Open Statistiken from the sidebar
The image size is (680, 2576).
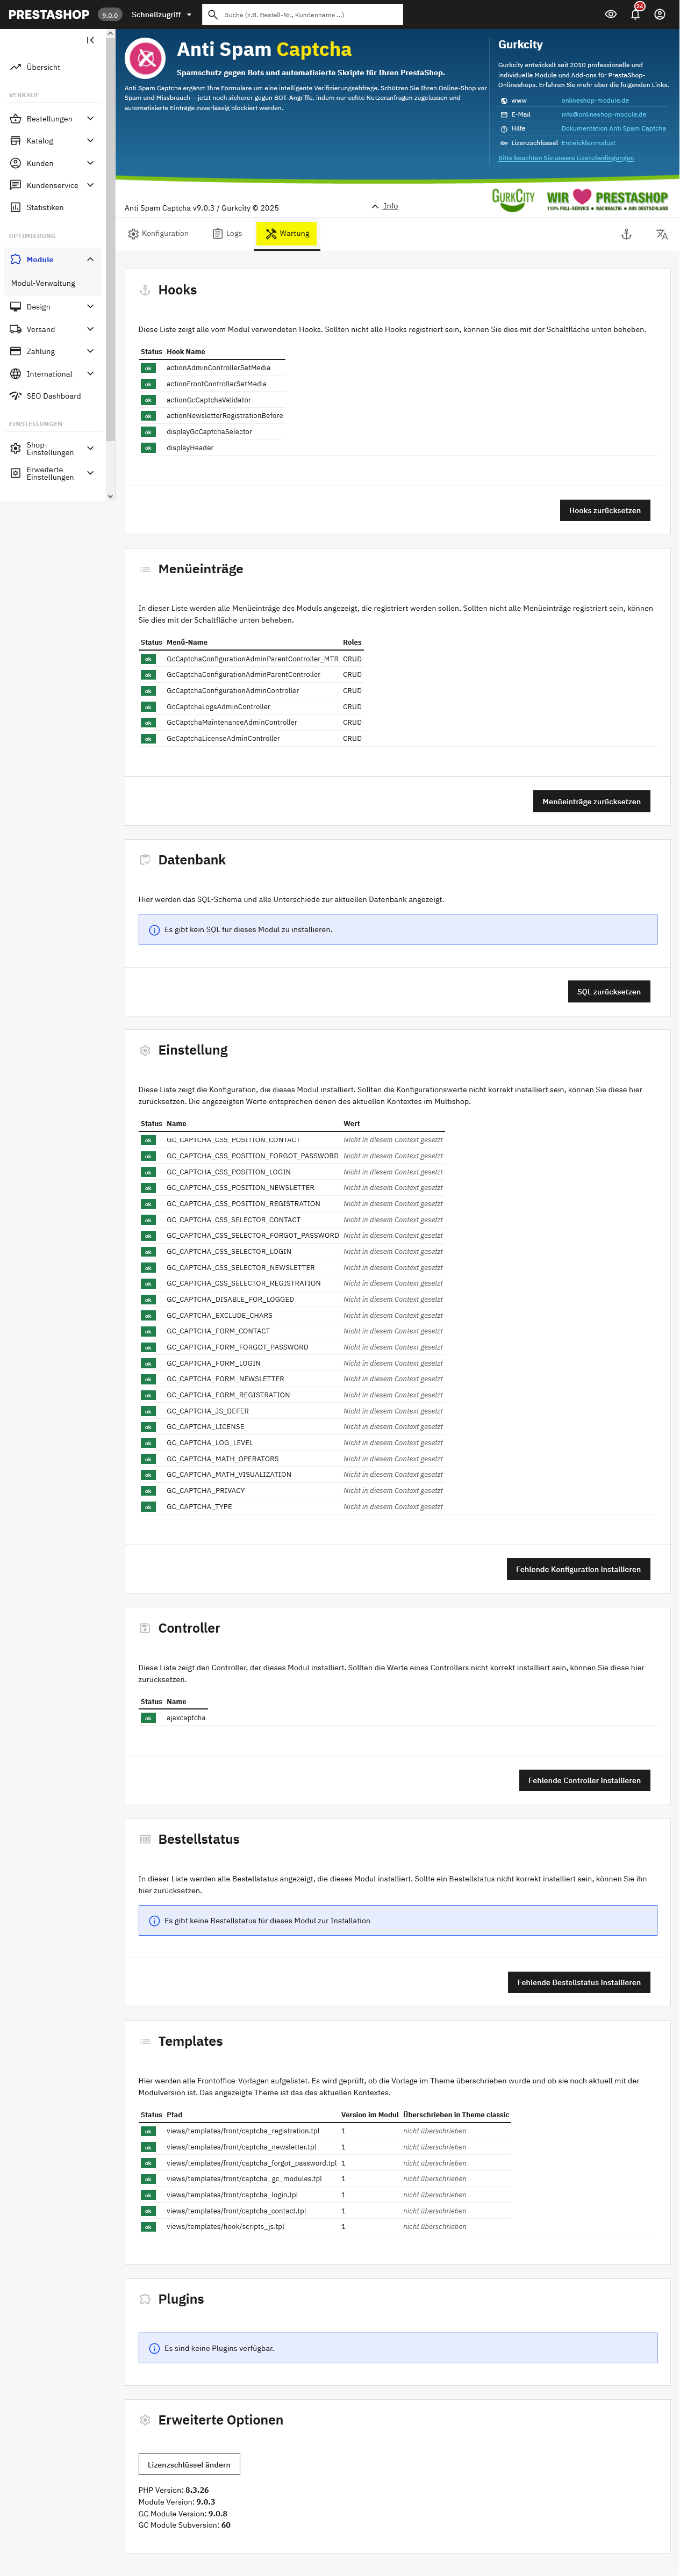(44, 208)
